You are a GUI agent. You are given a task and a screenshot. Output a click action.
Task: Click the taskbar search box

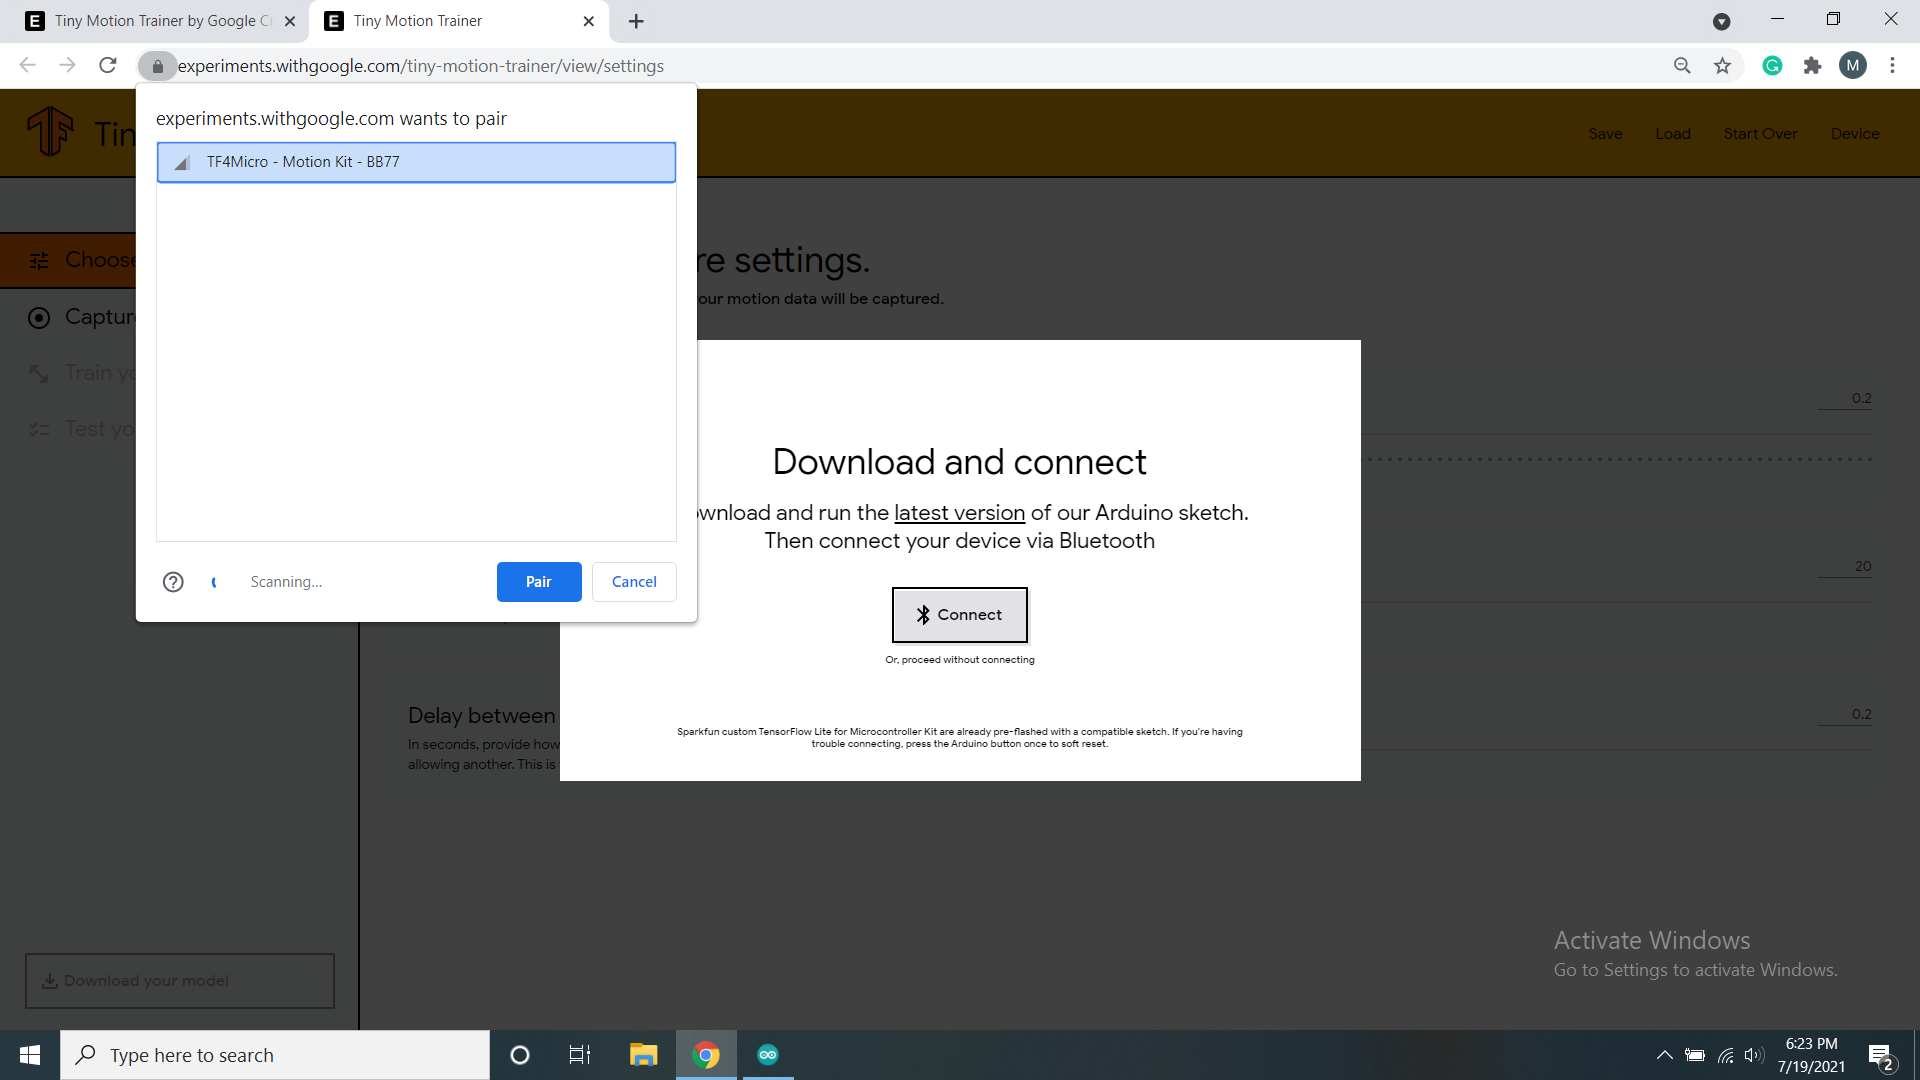275,1055
